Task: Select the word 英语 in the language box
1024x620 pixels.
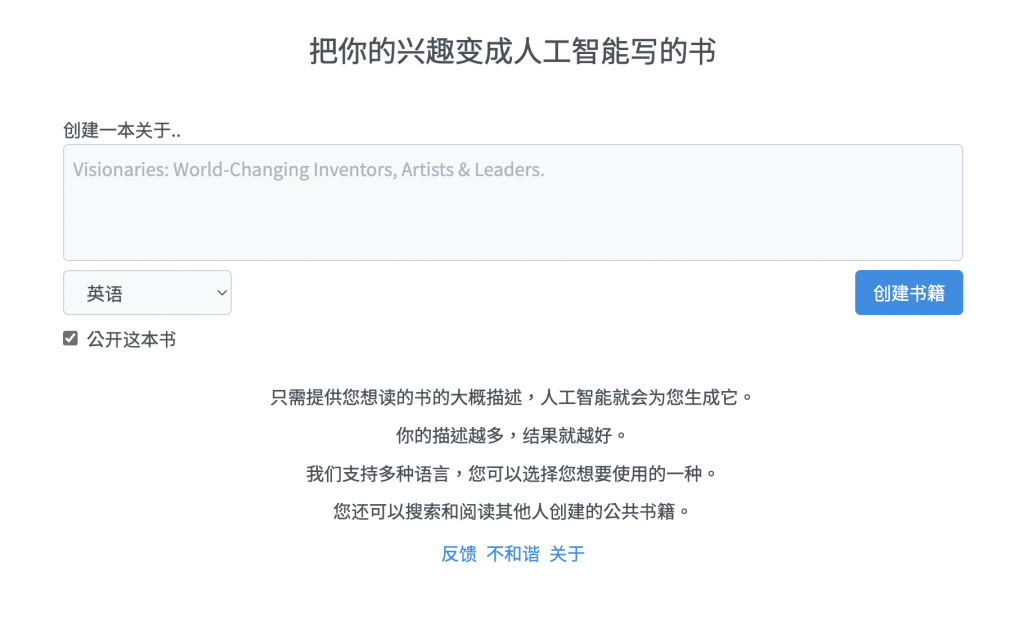Action: coord(104,293)
